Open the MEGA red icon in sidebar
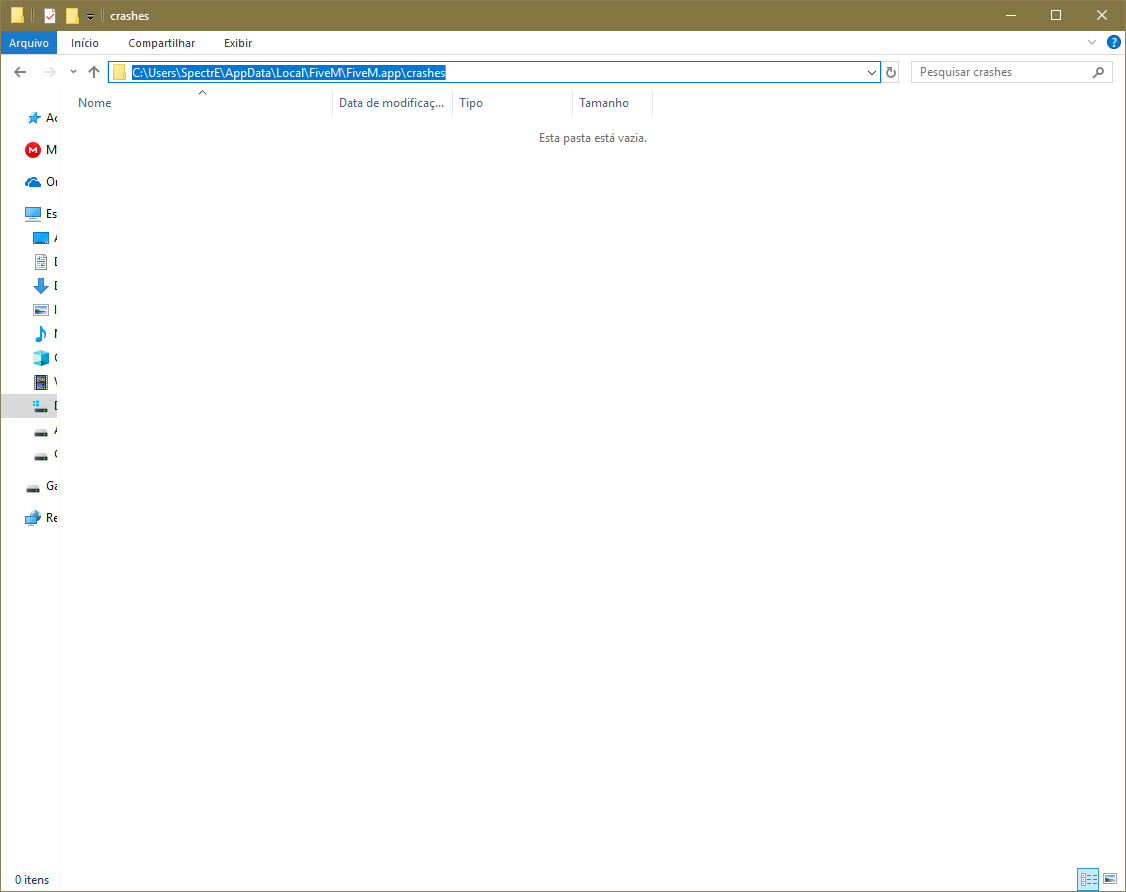Image resolution: width=1126 pixels, height=892 pixels. tap(33, 149)
